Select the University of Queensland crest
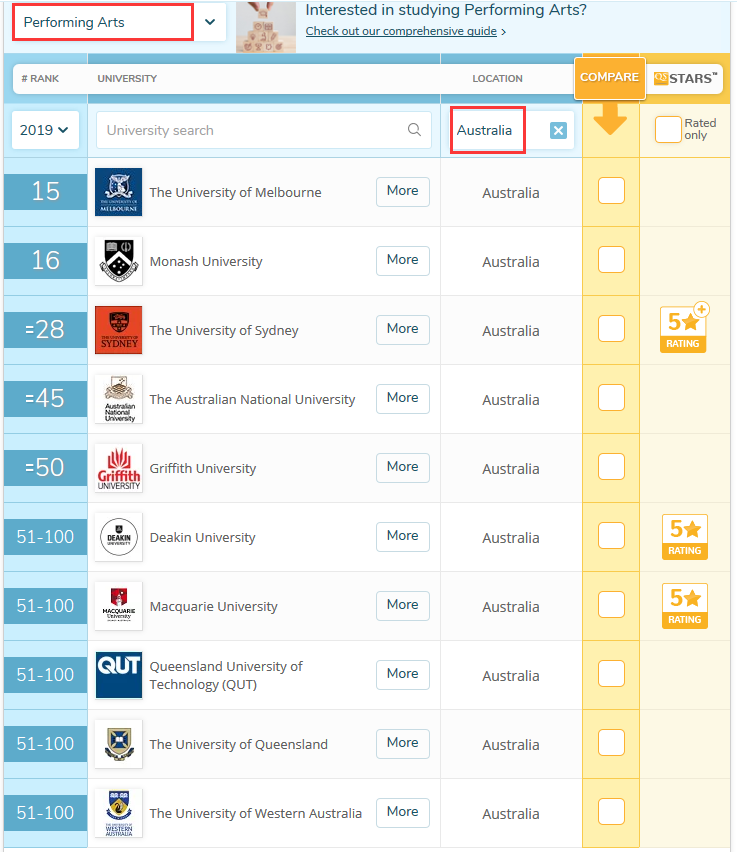The height and width of the screenshot is (852, 737). click(x=118, y=744)
